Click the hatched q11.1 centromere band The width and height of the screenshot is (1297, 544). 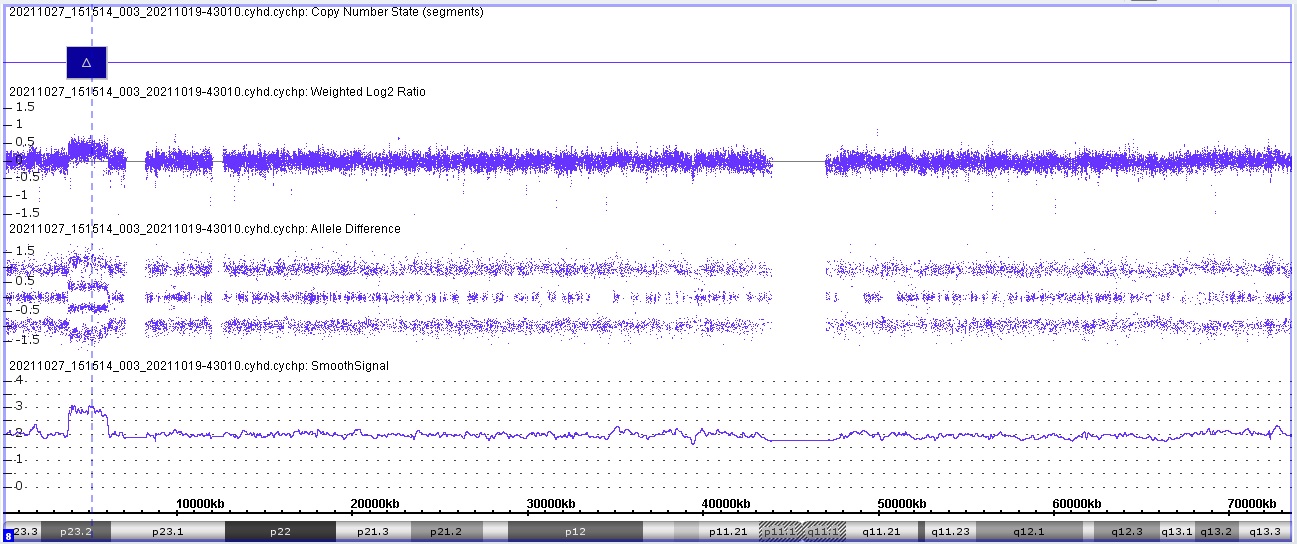[824, 532]
